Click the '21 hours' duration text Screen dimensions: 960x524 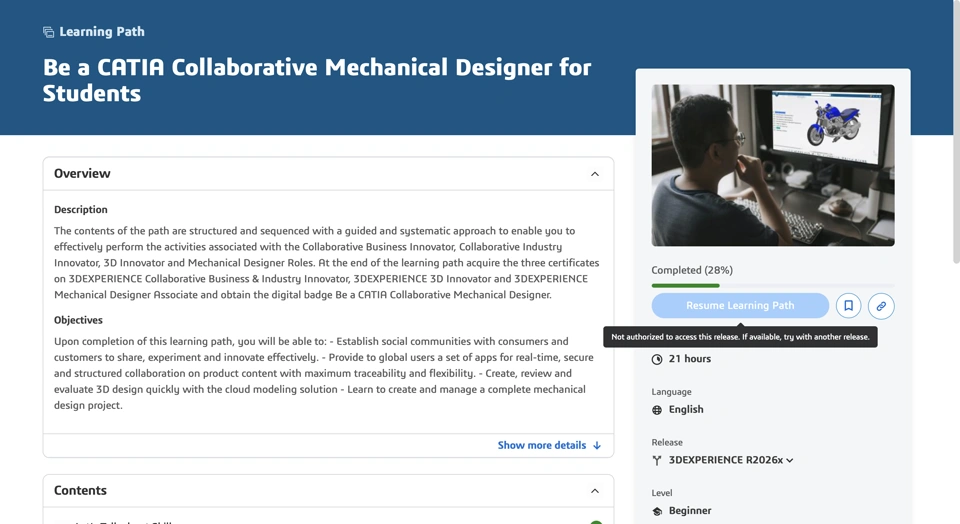689,359
